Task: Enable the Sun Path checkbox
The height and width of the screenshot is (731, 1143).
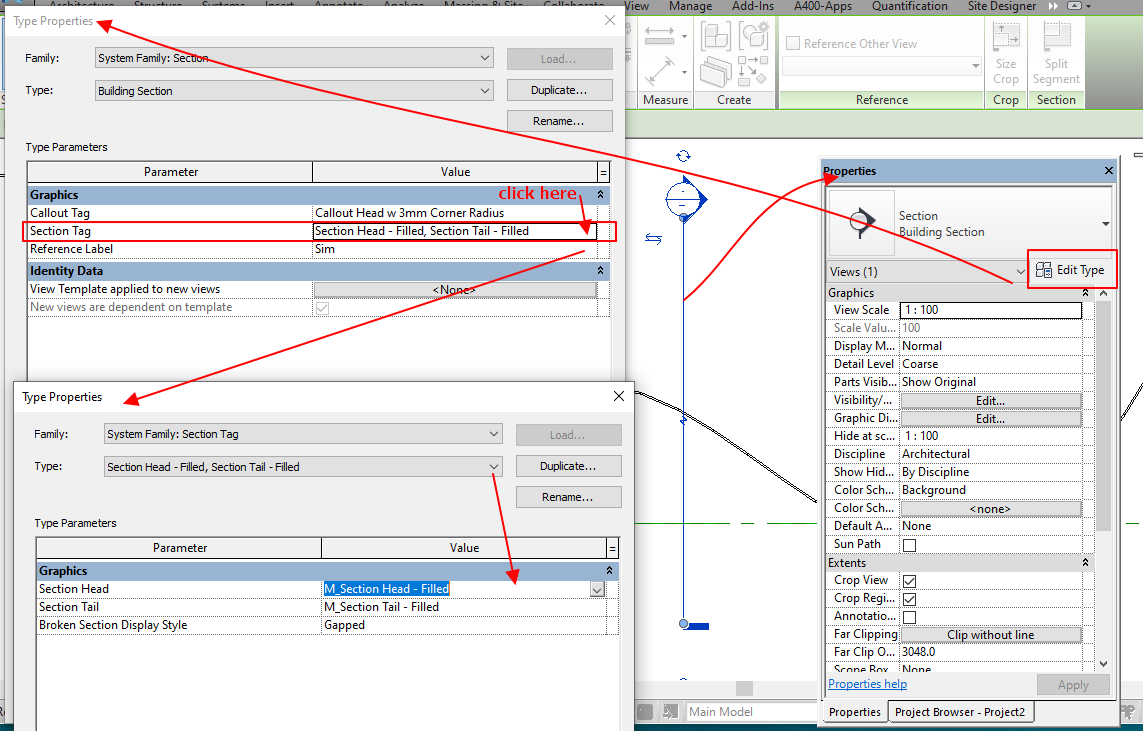Action: tap(909, 544)
